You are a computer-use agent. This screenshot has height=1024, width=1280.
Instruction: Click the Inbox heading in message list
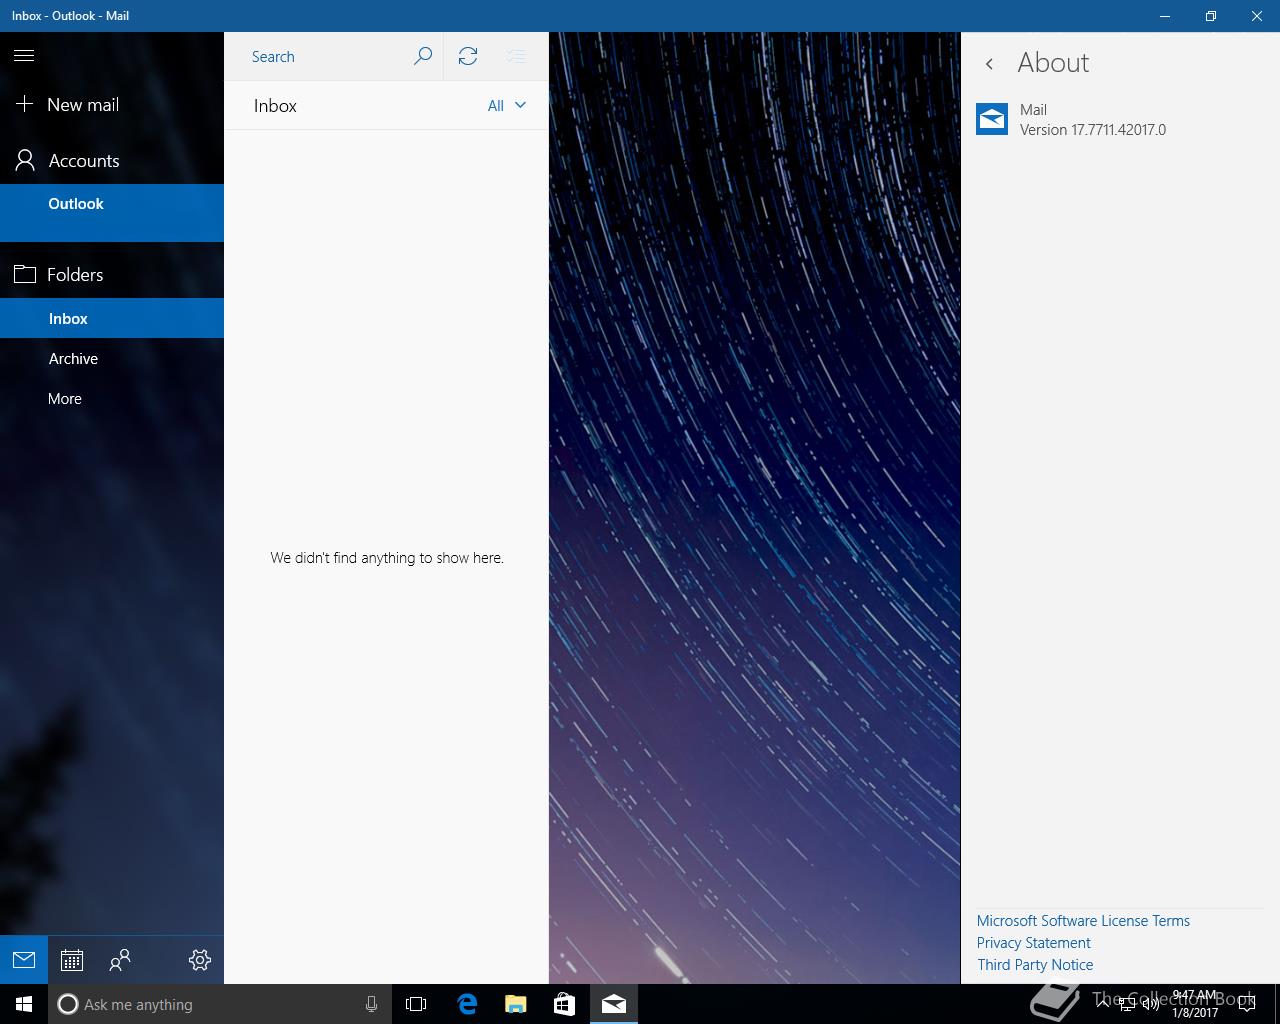pyautogui.click(x=275, y=106)
